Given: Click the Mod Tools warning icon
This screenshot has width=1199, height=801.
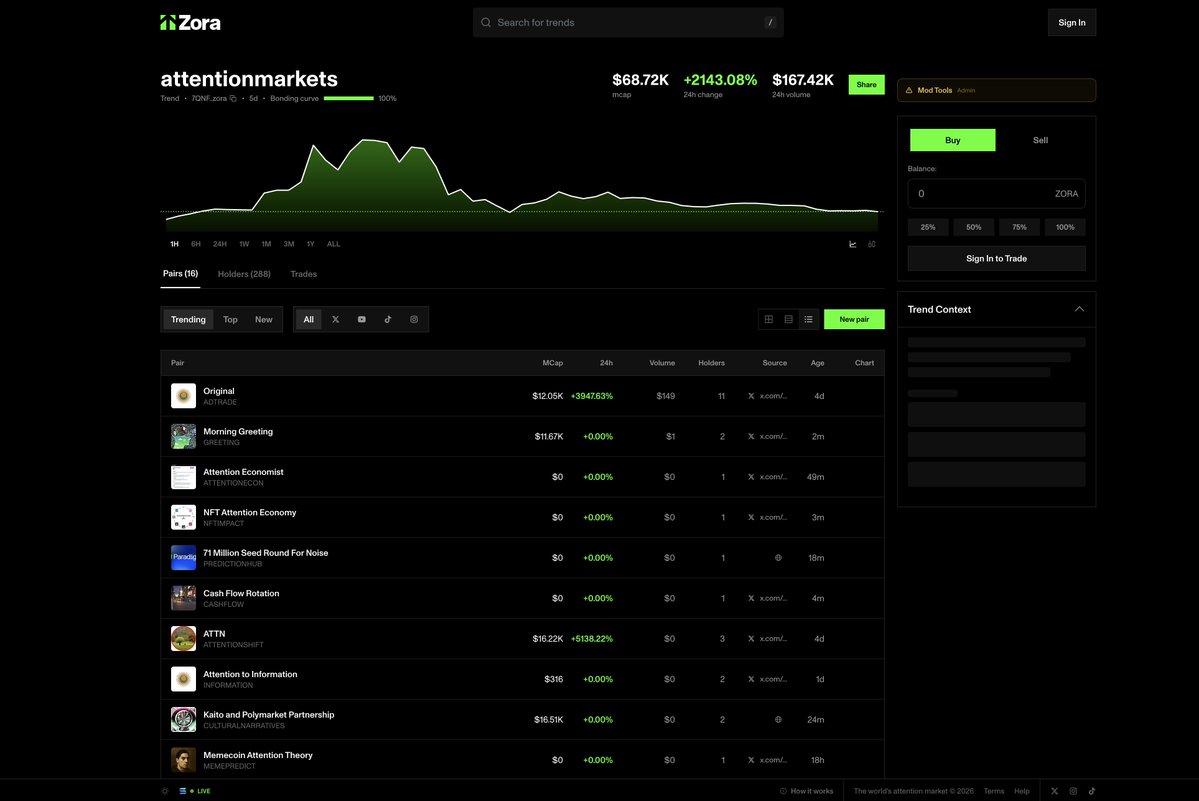Looking at the screenshot, I should click(909, 90).
